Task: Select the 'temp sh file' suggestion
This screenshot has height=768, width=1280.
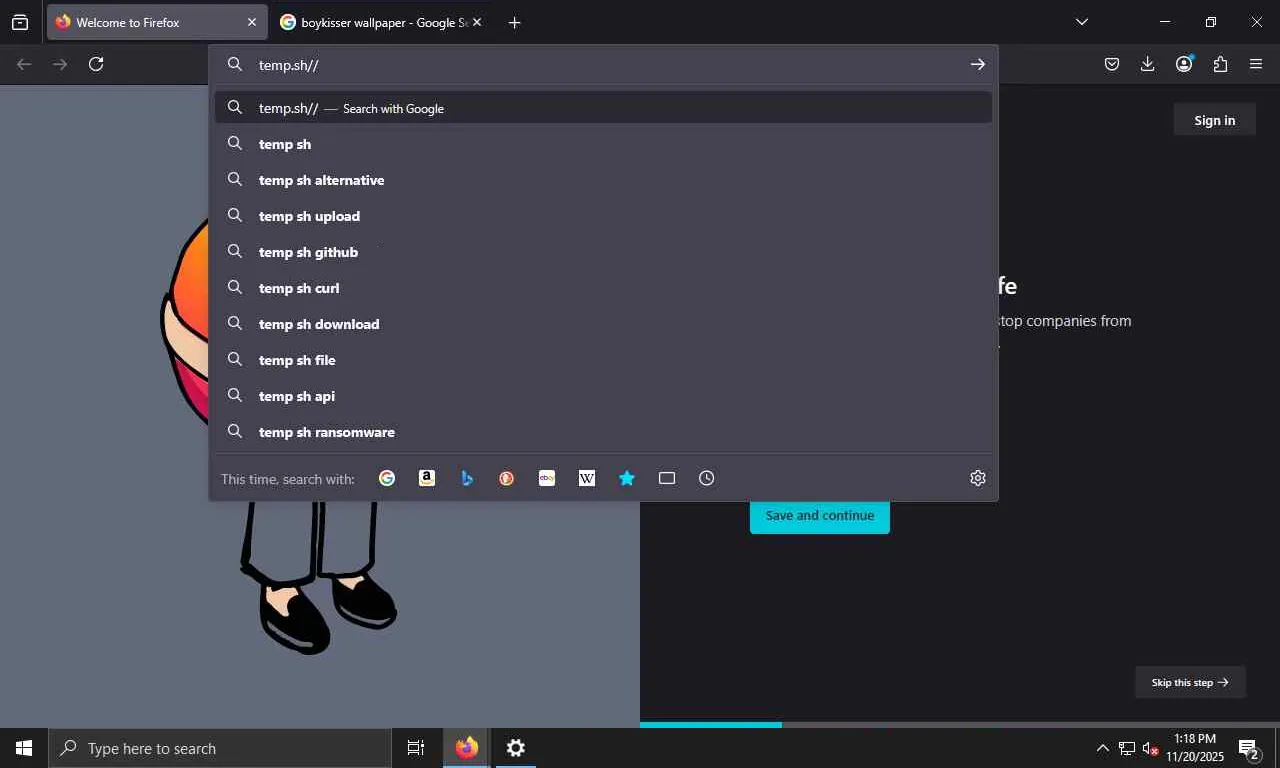Action: coord(603,360)
